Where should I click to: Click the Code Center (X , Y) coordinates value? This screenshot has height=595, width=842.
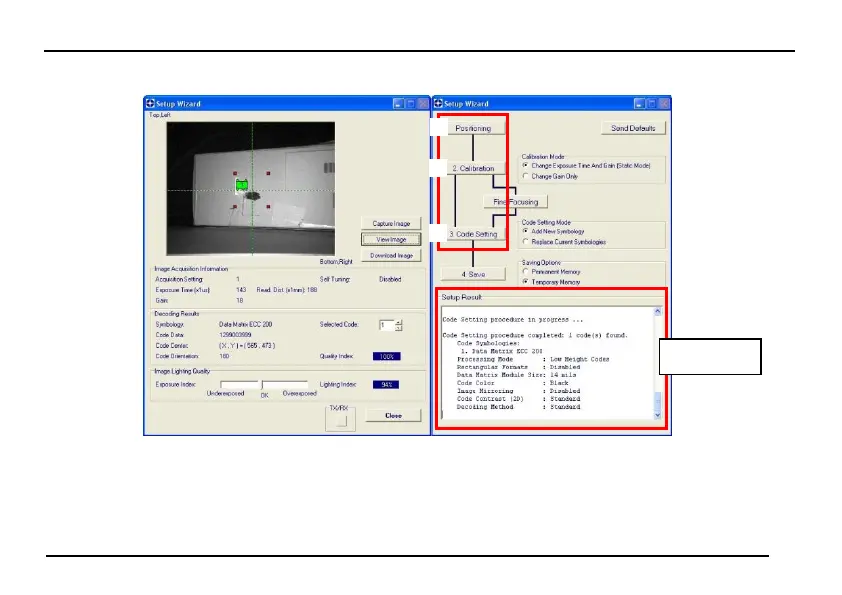point(247,346)
